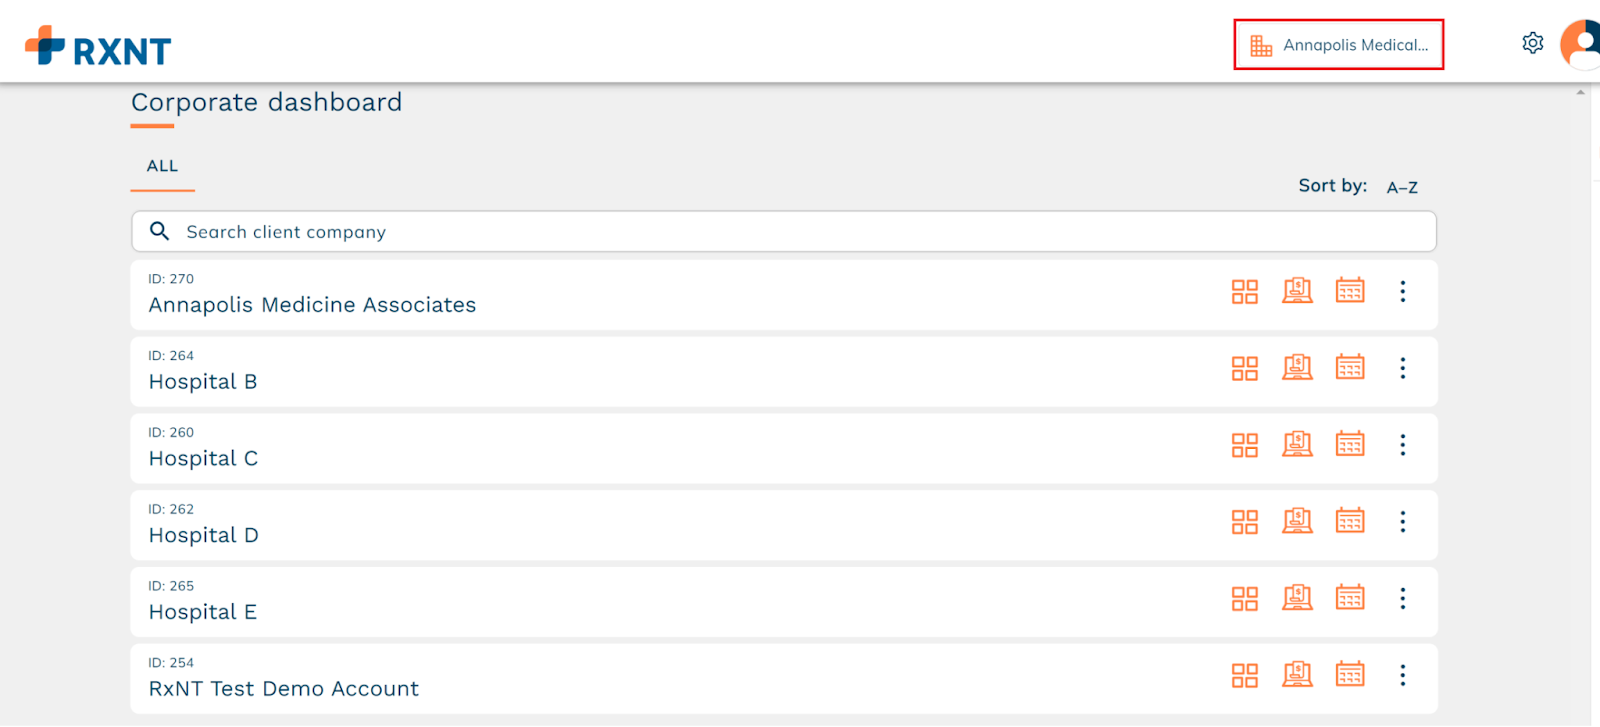Click the RXNT logo
The width and height of the screenshot is (1600, 727).
[x=98, y=46]
